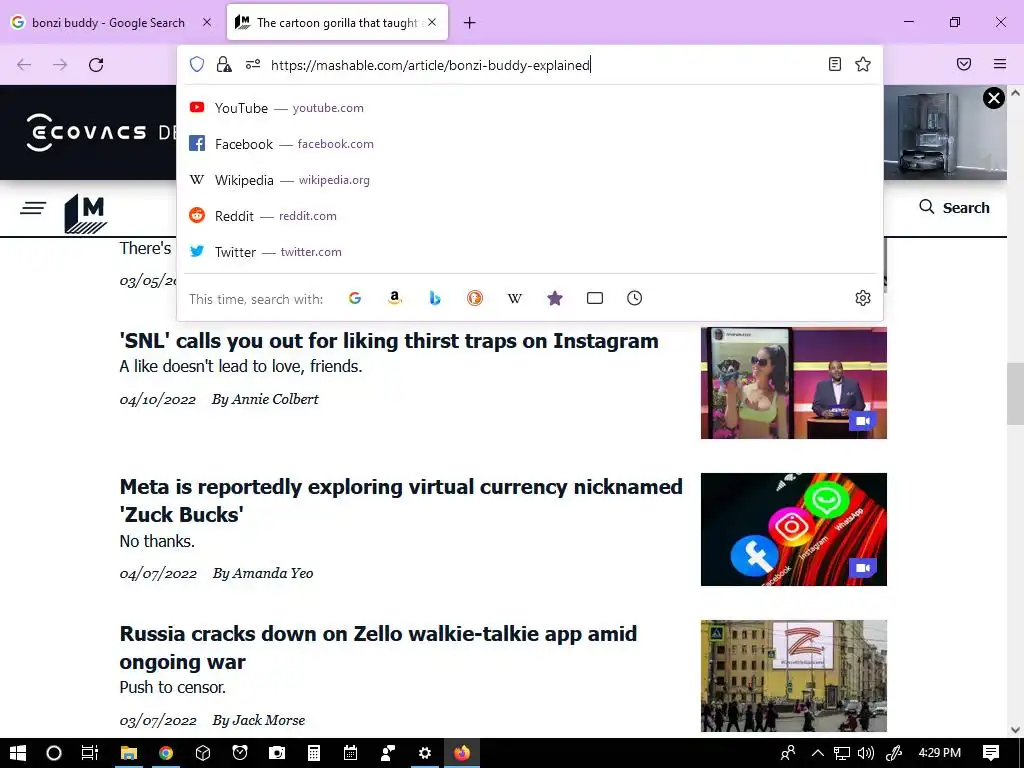Screen dimensions: 1024x768
Task: Select YouTube suggestion youtube.com
Action: (x=530, y=108)
